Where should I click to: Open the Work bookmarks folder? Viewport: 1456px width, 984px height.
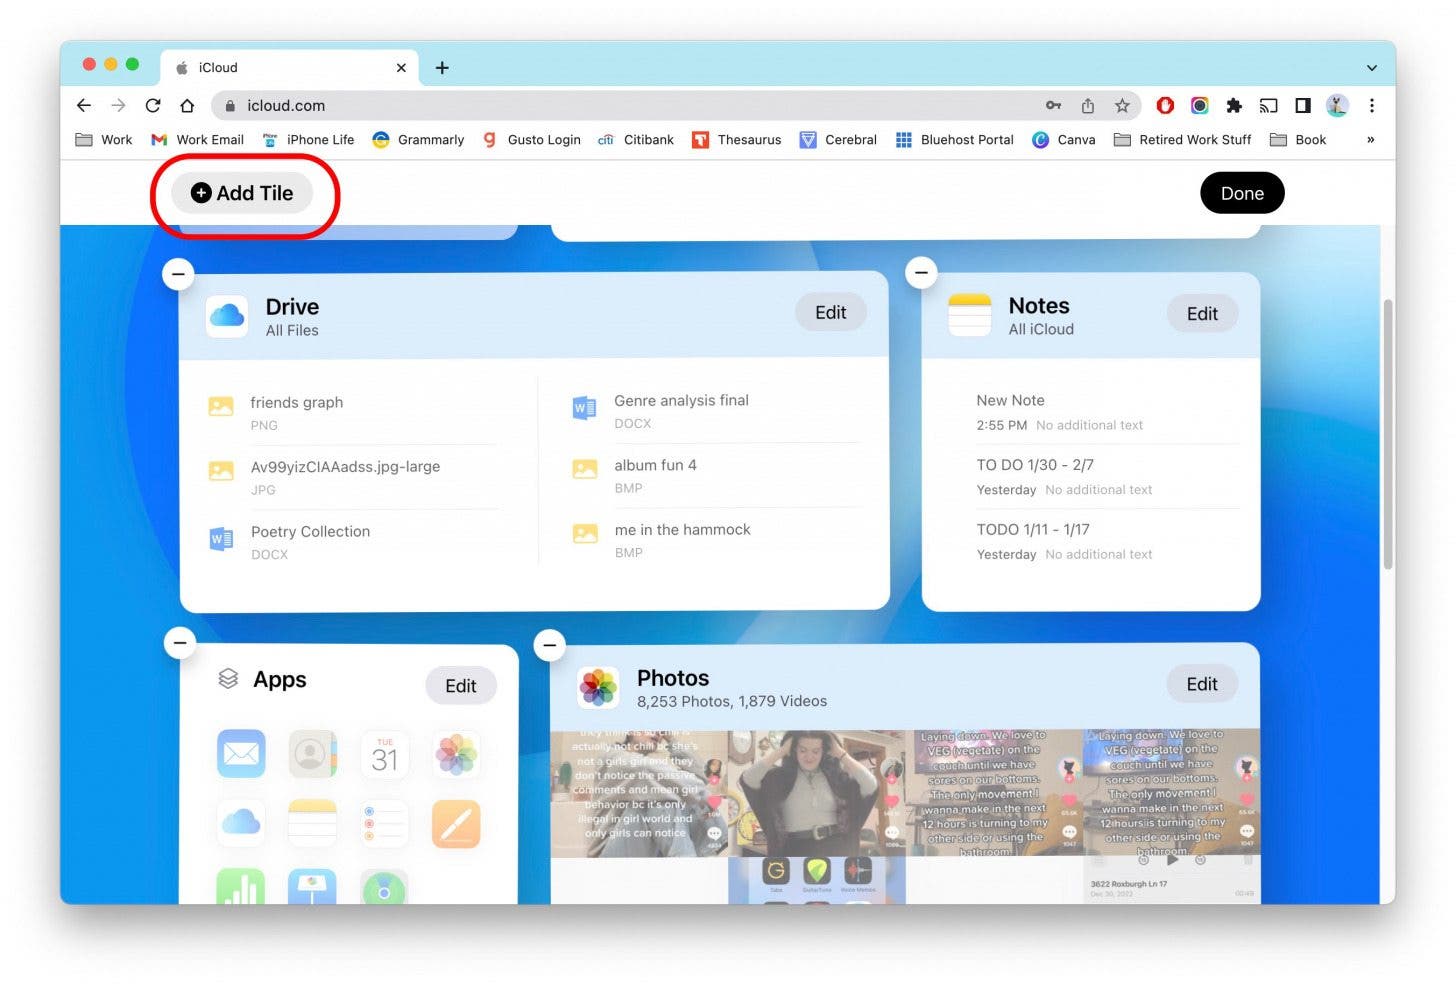click(103, 139)
